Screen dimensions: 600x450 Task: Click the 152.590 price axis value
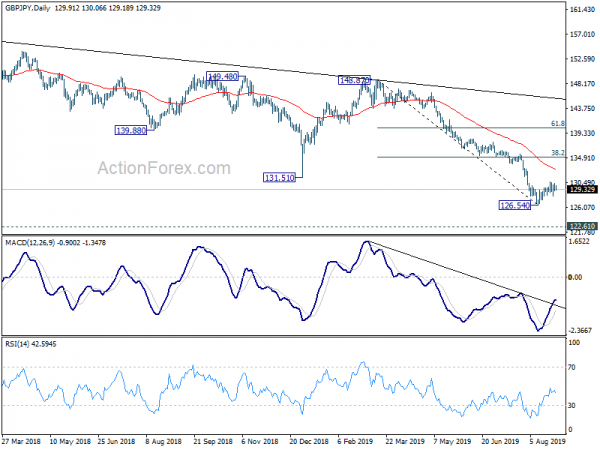click(582, 59)
